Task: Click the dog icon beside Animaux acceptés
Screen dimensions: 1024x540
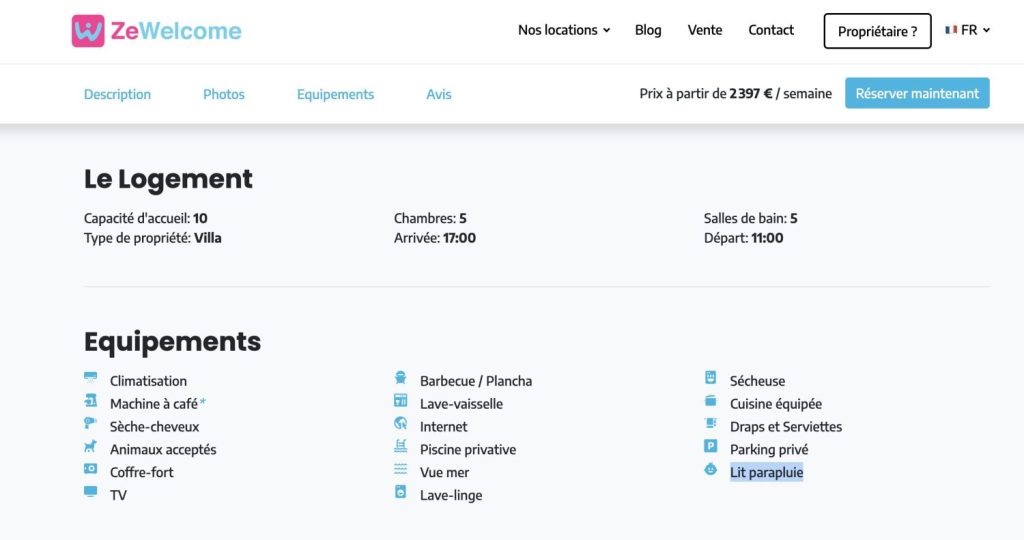Action: pyautogui.click(x=90, y=446)
